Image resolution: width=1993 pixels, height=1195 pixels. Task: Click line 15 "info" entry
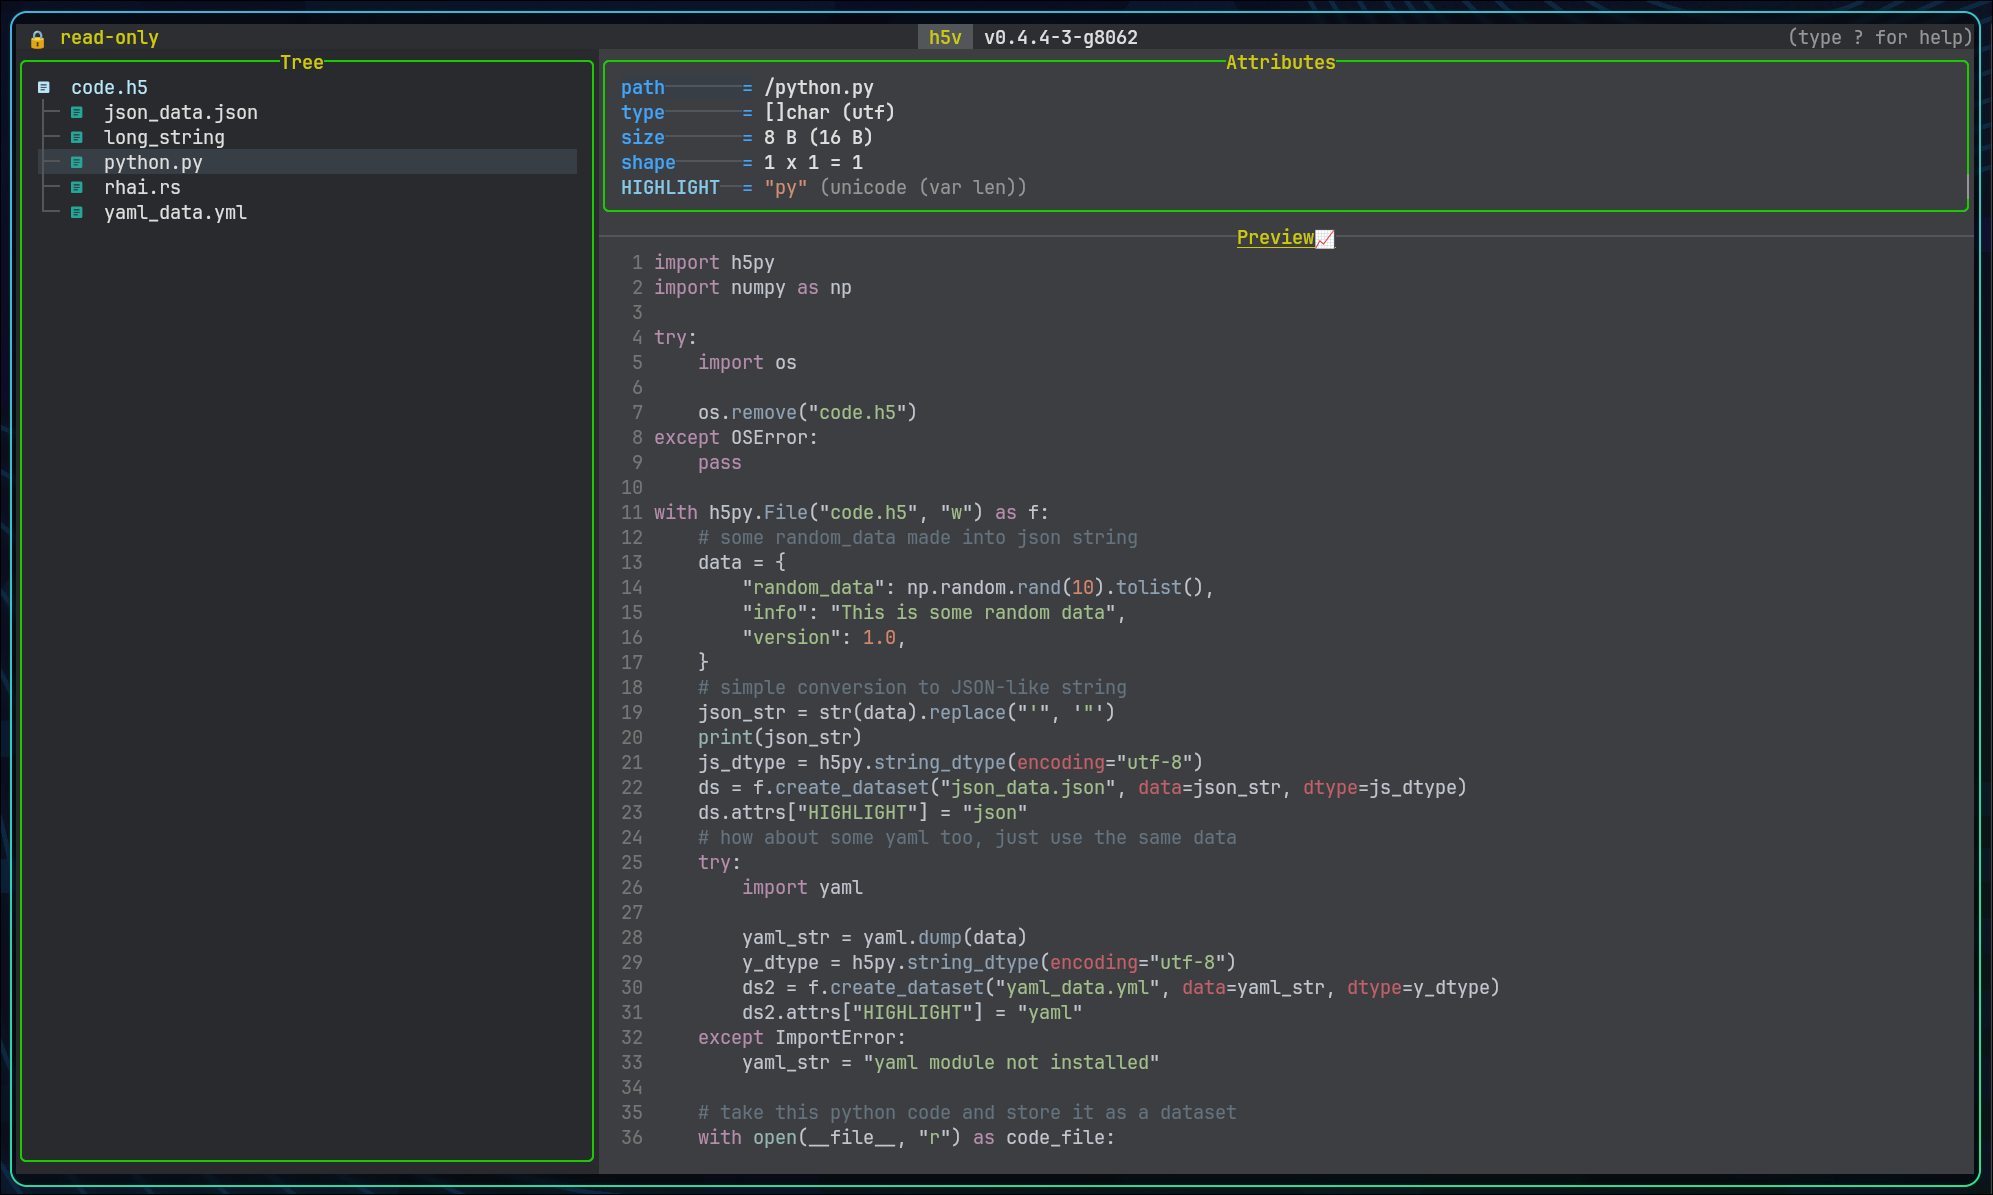point(934,612)
